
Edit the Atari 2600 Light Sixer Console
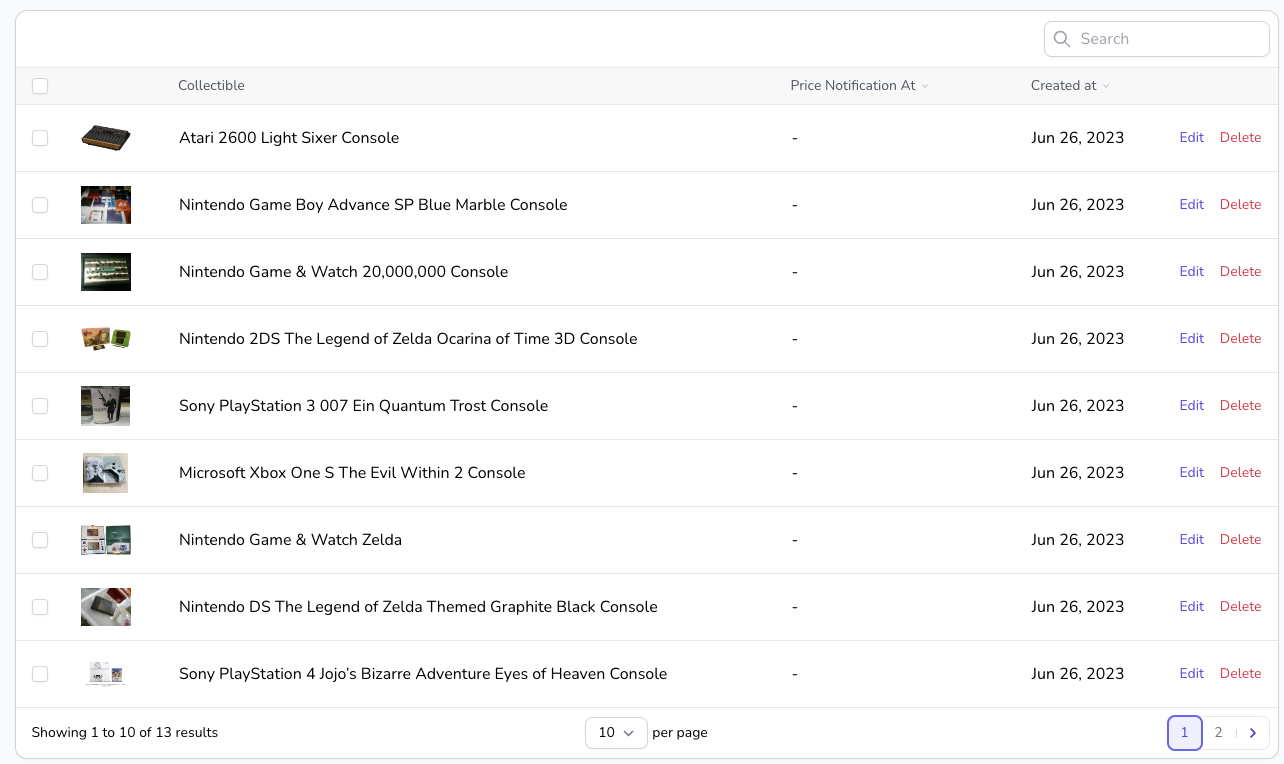1192,138
